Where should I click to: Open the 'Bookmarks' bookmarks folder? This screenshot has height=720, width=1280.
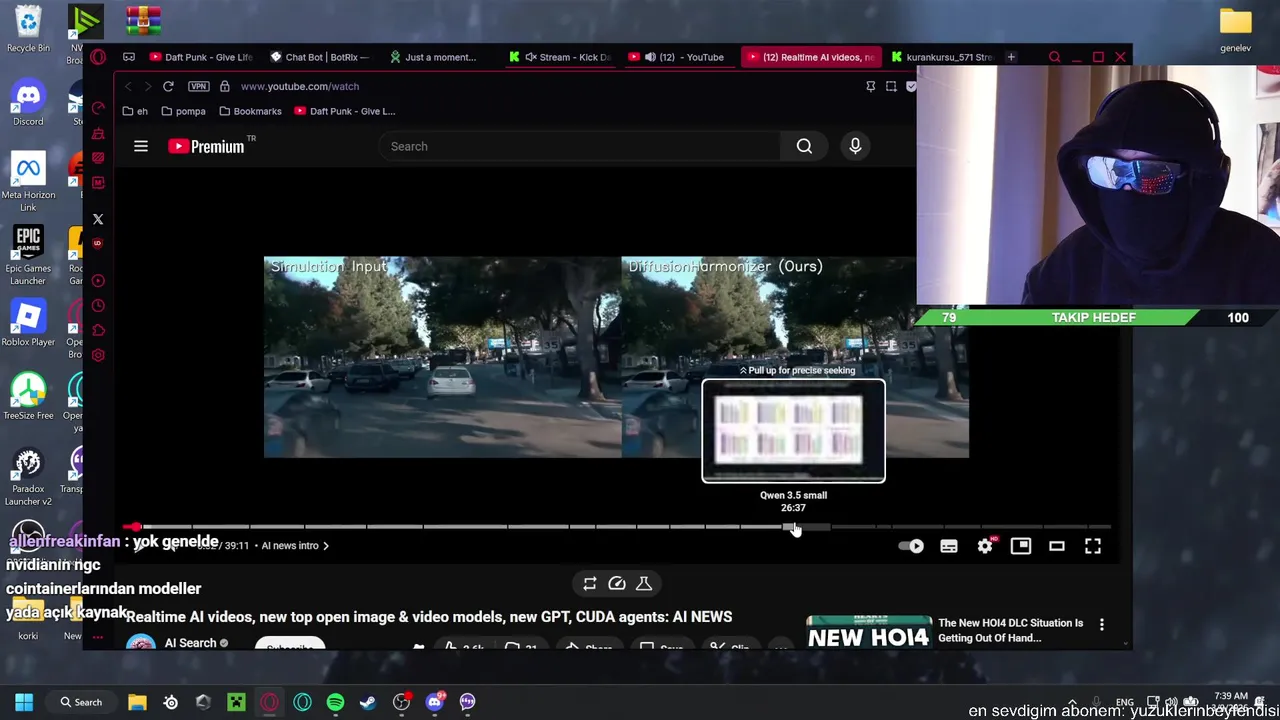(250, 111)
